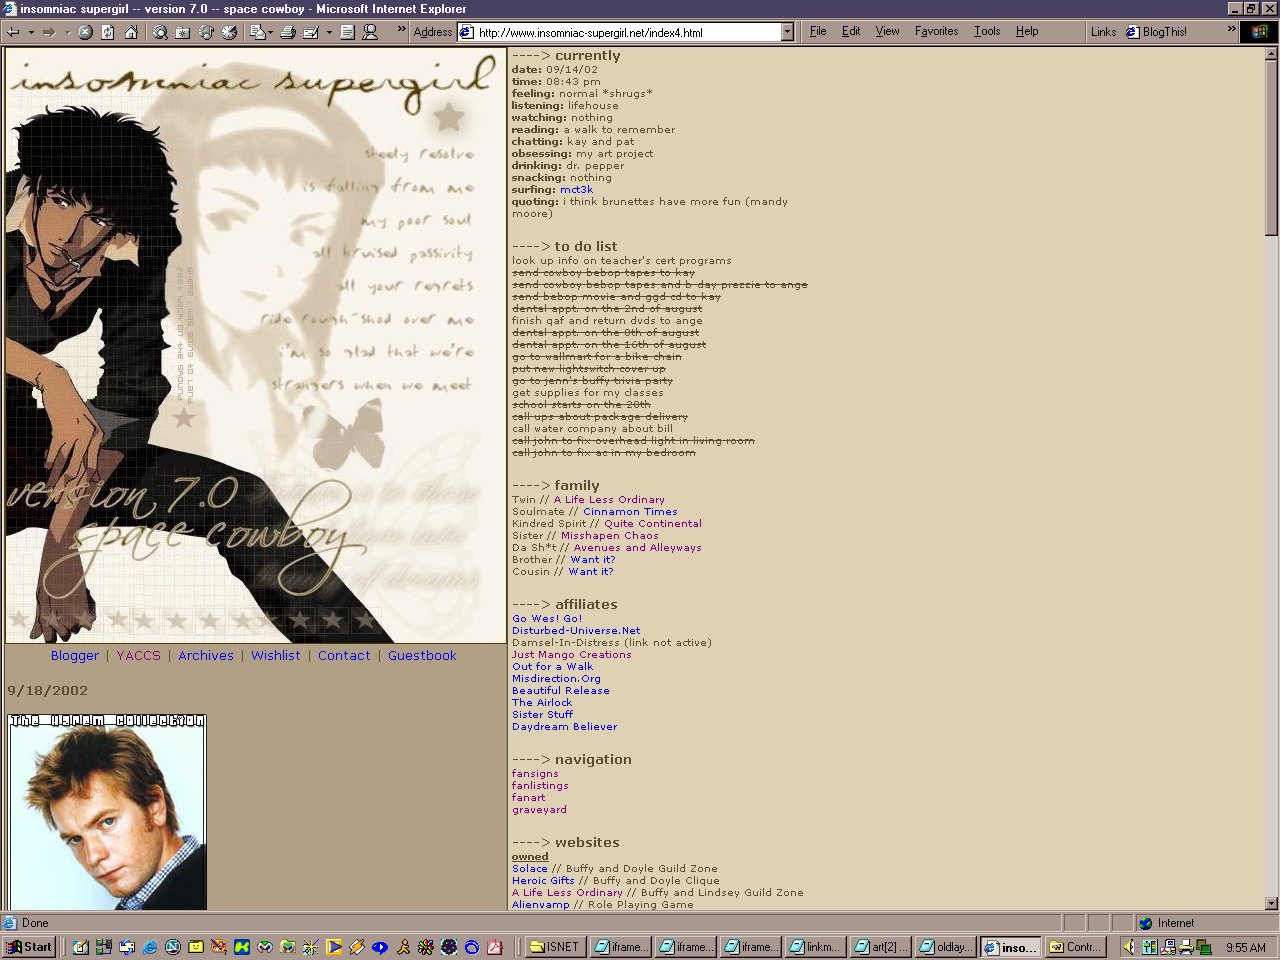The width and height of the screenshot is (1280, 960).
Task: Go back with the Back arrow
Action: 14,32
